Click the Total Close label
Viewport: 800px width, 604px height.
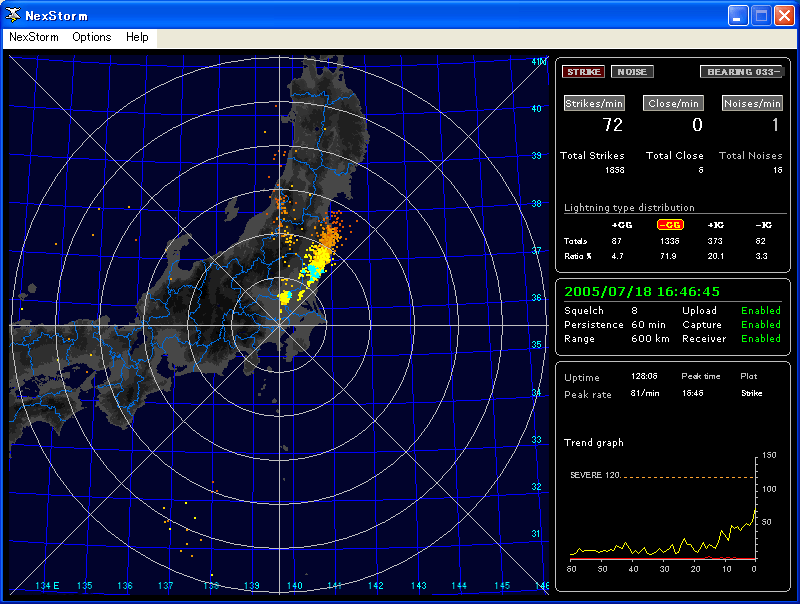674,156
